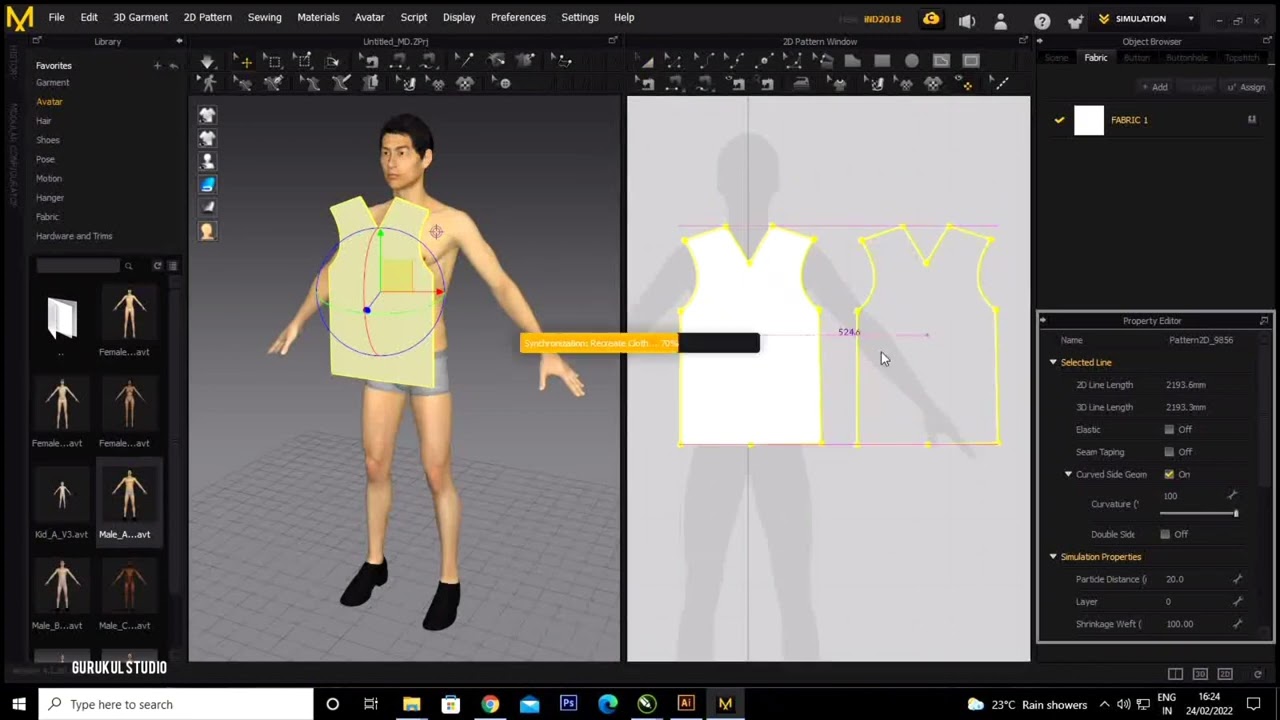Click the speaker announcement icon in top bar
This screenshot has width=1280, height=720.
pos(966,20)
